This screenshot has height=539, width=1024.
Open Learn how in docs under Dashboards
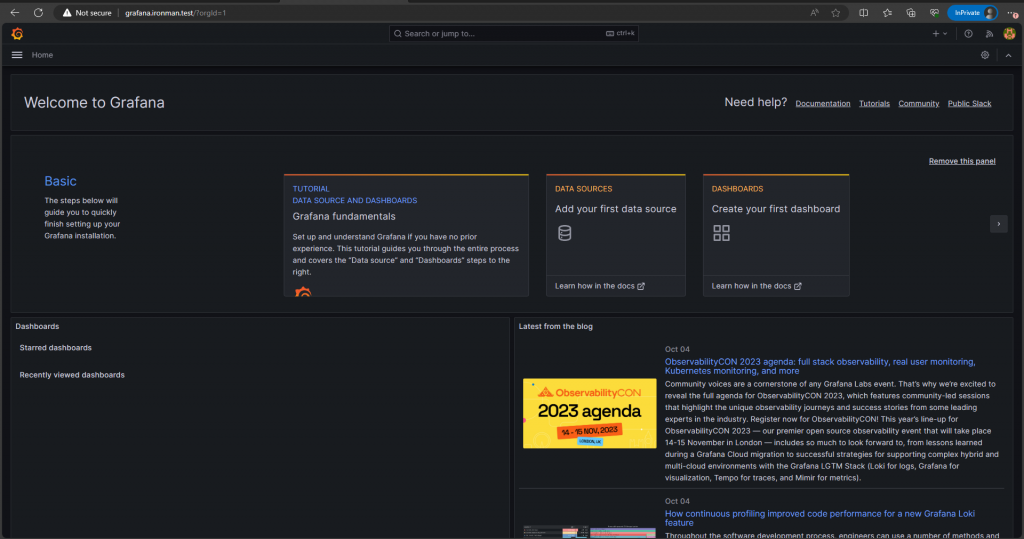pos(756,286)
